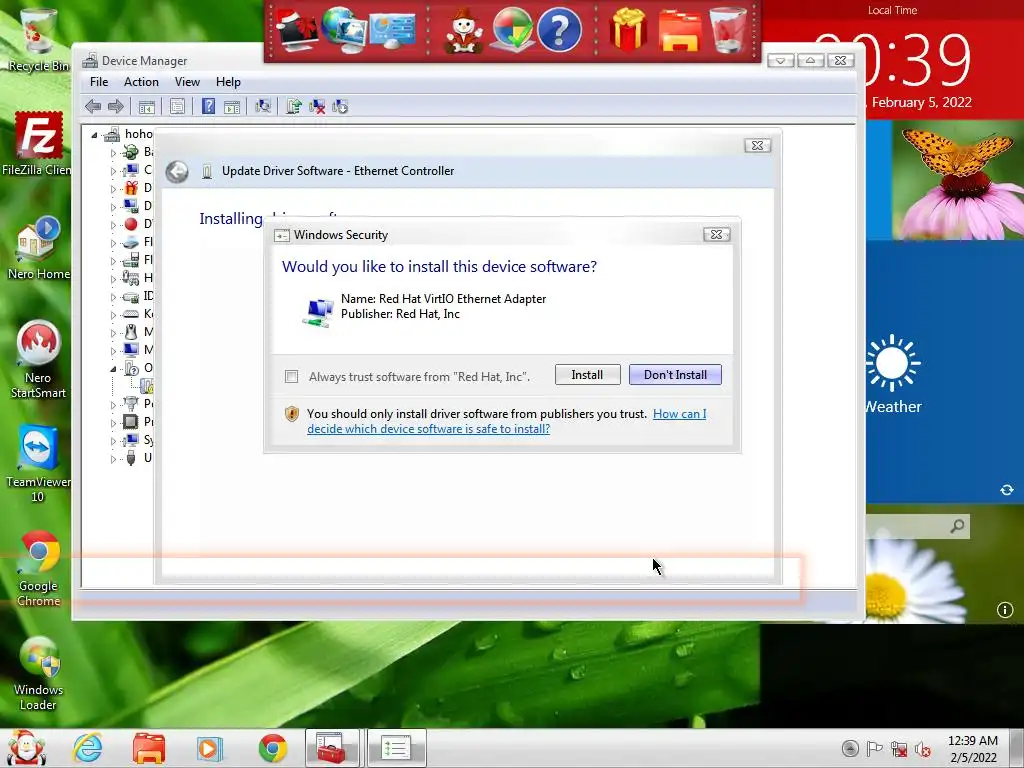Click the blue Help toolbar icon

[208, 106]
